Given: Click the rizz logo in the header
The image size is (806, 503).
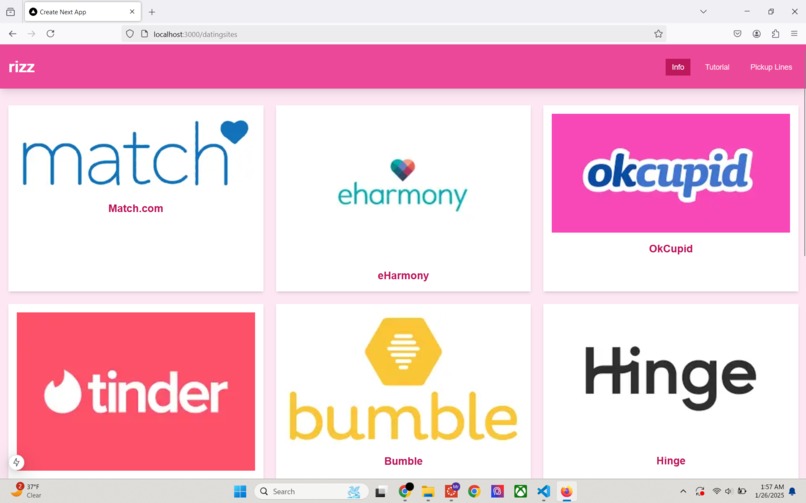Looking at the screenshot, I should tap(22, 67).
